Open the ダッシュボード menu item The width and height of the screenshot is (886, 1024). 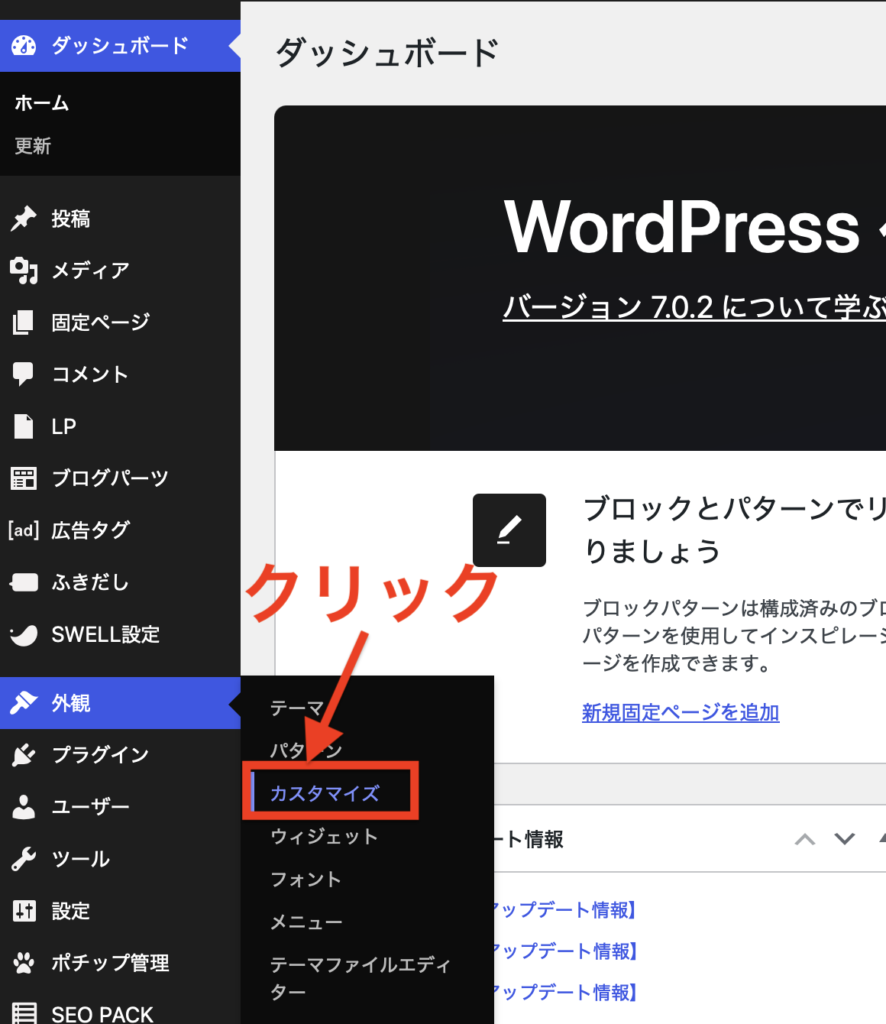coord(120,46)
